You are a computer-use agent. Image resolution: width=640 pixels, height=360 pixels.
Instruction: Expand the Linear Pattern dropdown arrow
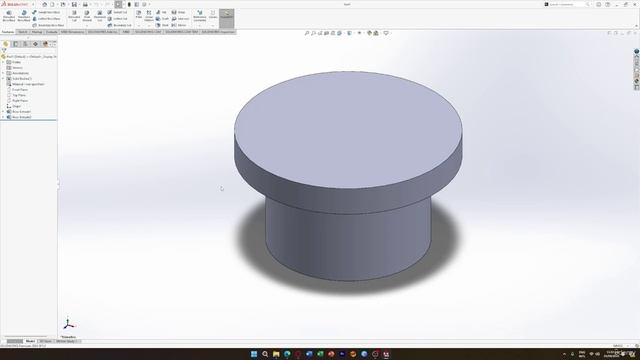tap(149, 25)
